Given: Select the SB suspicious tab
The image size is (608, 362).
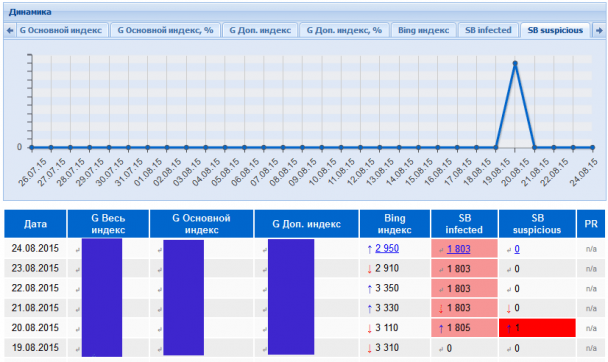Looking at the screenshot, I should [x=555, y=30].
